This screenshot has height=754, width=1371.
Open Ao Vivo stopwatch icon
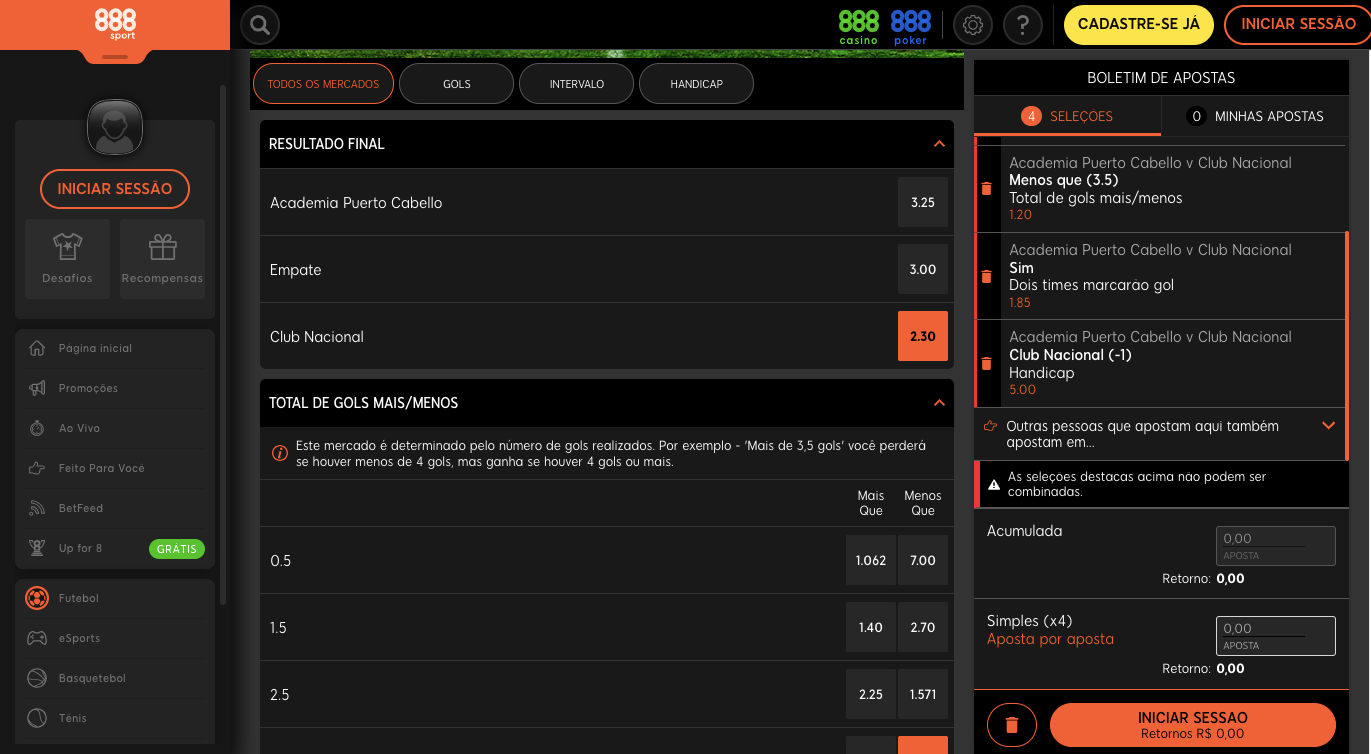coord(37,428)
